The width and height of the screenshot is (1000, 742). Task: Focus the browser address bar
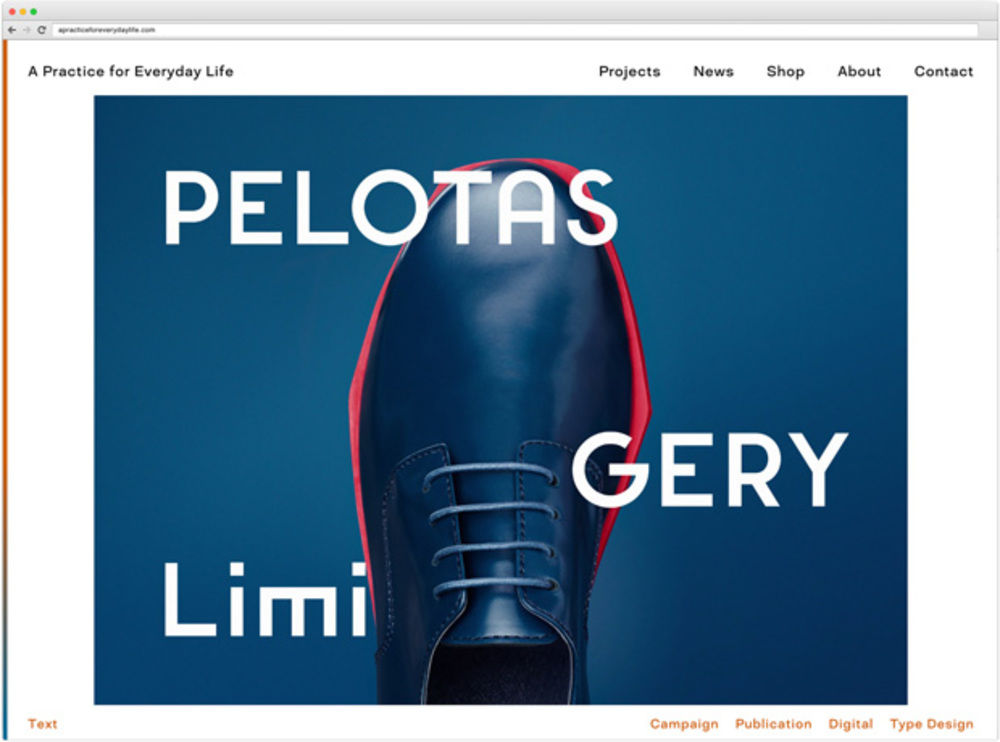tap(515, 30)
